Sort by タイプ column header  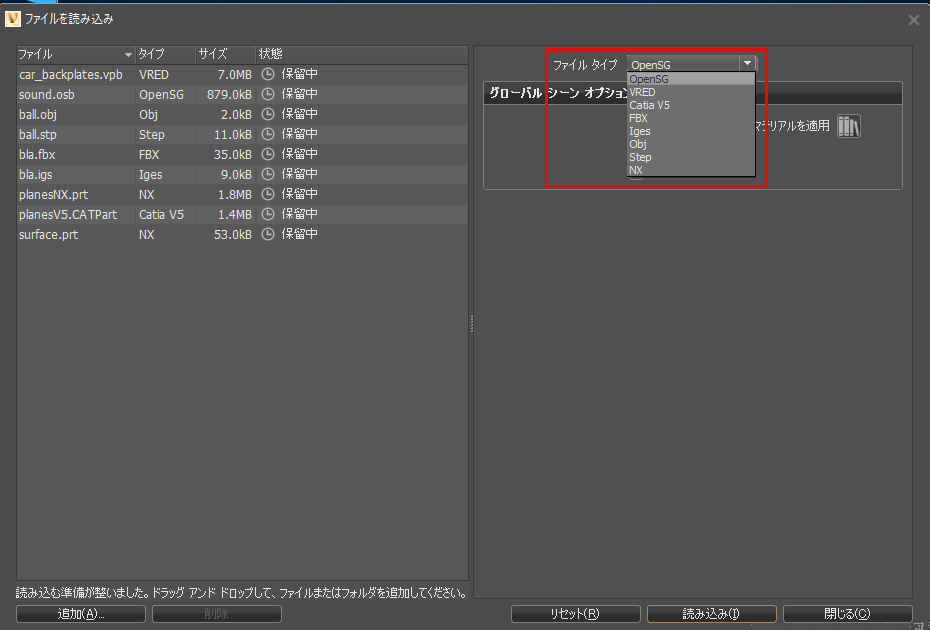(x=165, y=55)
